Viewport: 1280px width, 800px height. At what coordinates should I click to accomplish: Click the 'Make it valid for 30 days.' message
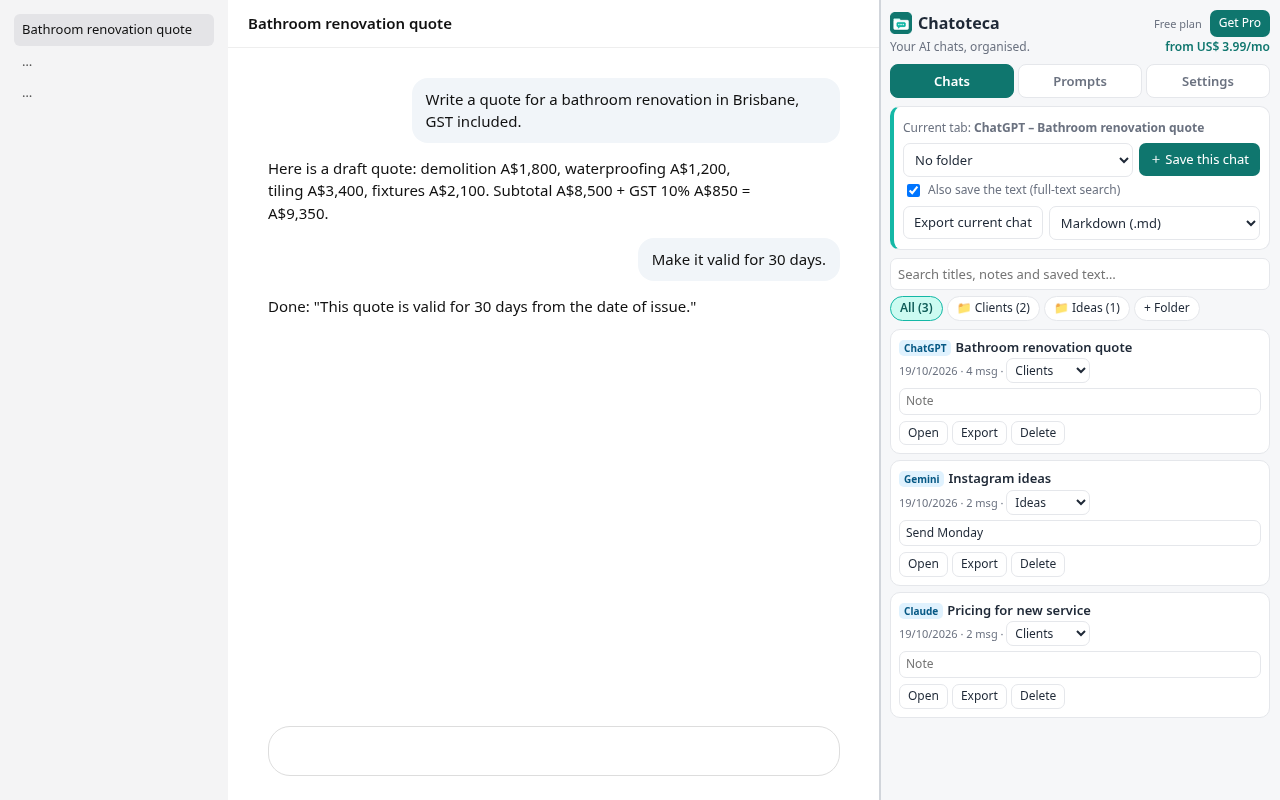[739, 260]
